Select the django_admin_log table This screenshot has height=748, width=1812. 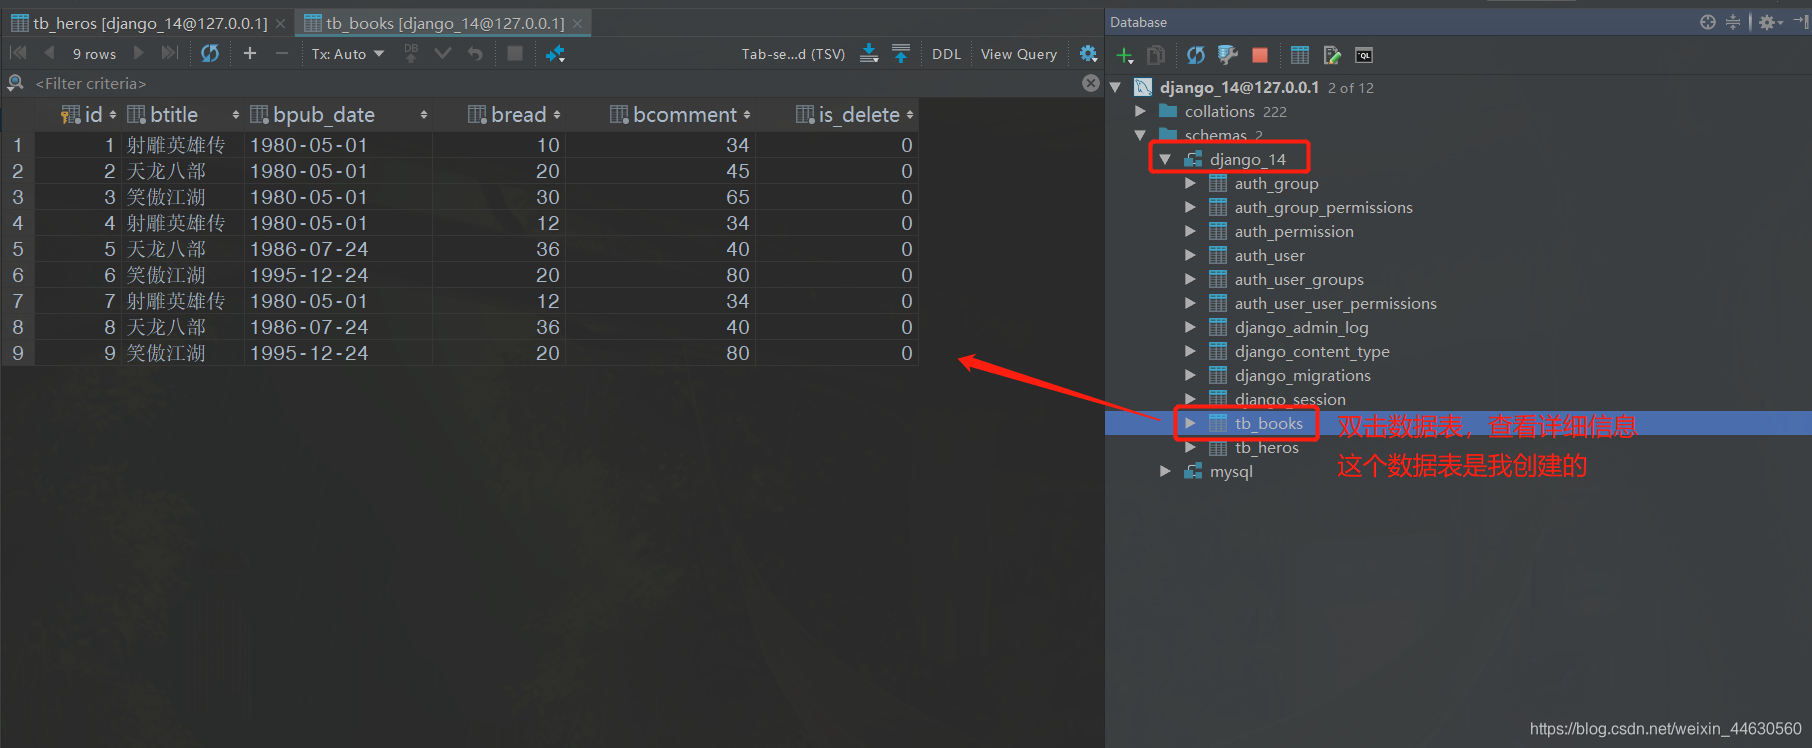(1301, 327)
